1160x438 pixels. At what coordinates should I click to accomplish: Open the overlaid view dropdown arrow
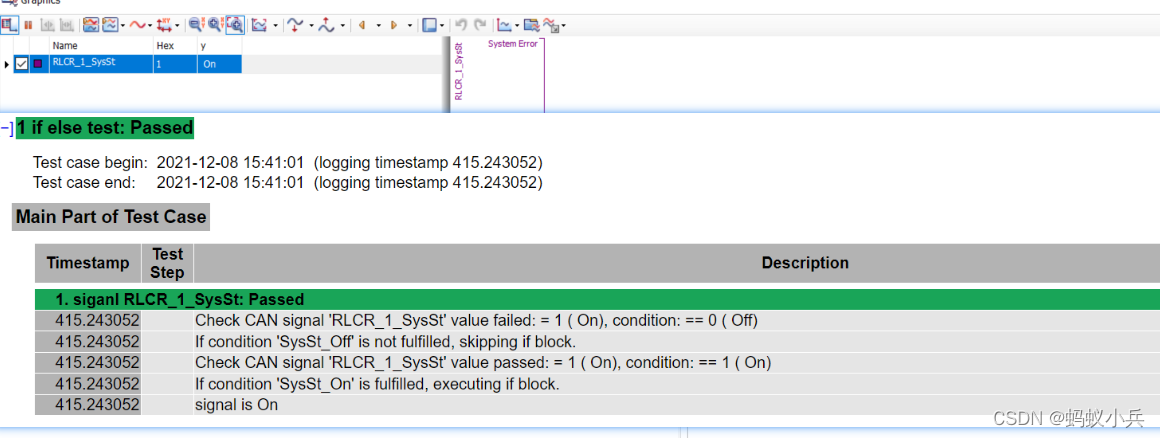coord(123,26)
